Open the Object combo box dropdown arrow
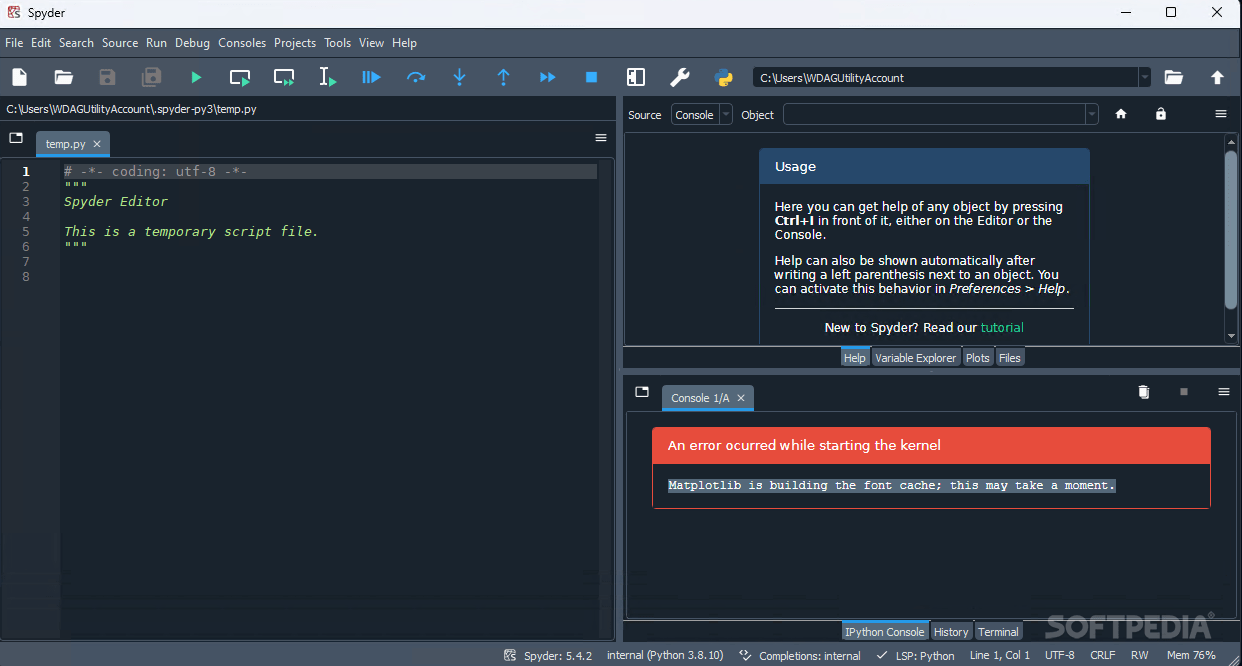The height and width of the screenshot is (666, 1242). (1092, 115)
